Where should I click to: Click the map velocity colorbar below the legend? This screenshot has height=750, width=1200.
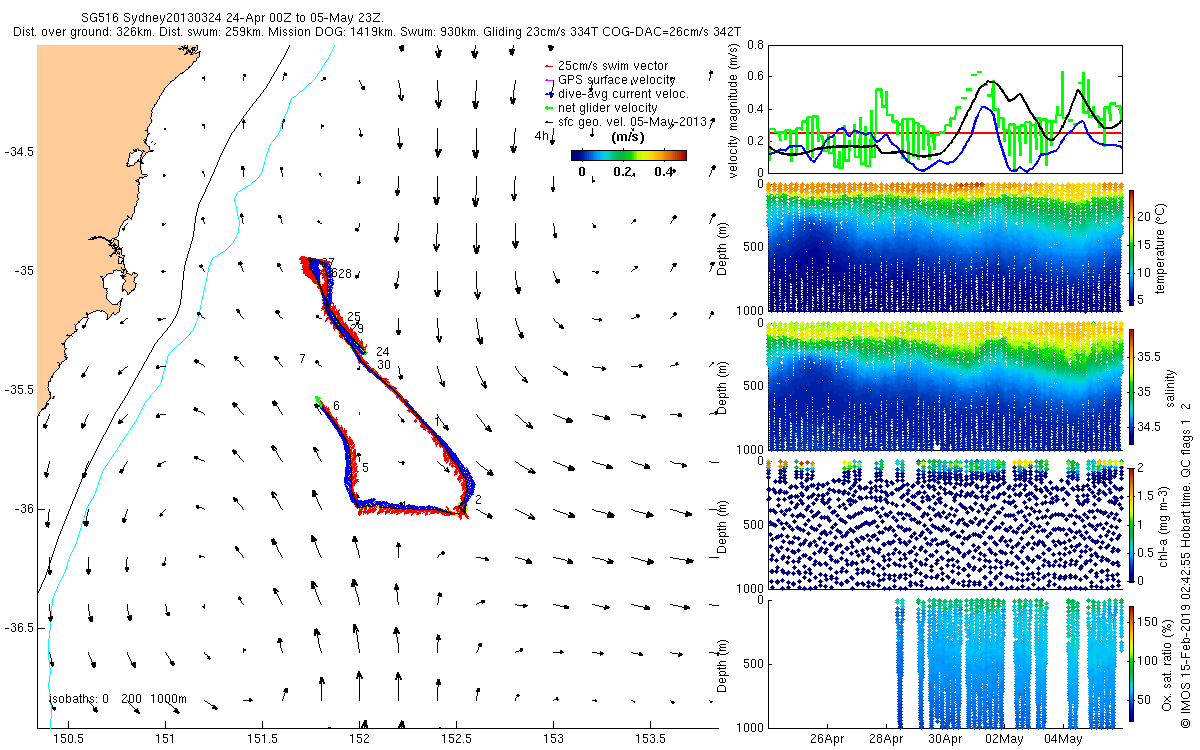pos(629,155)
